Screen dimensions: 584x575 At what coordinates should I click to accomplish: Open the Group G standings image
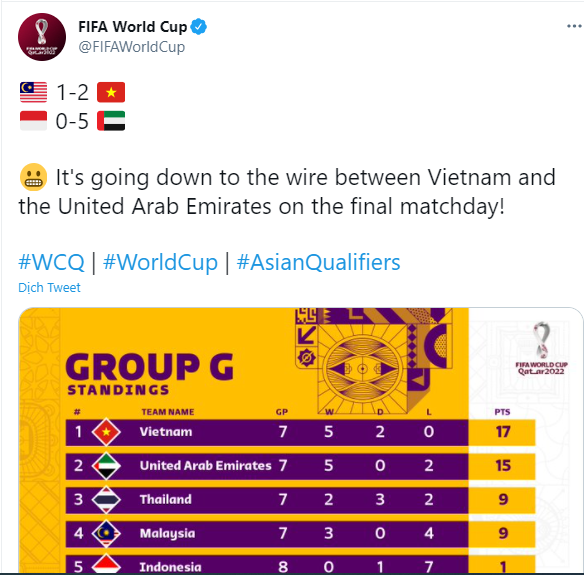point(301,440)
